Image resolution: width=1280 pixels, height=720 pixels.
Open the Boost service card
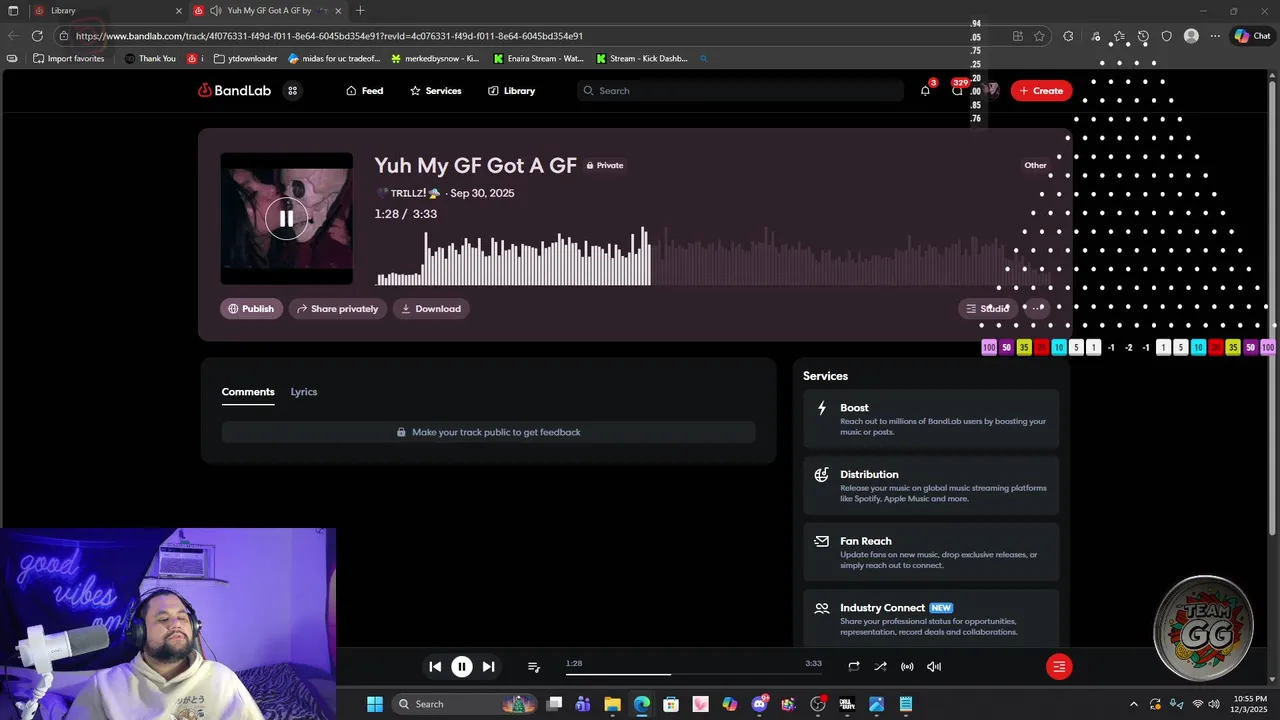coord(931,419)
